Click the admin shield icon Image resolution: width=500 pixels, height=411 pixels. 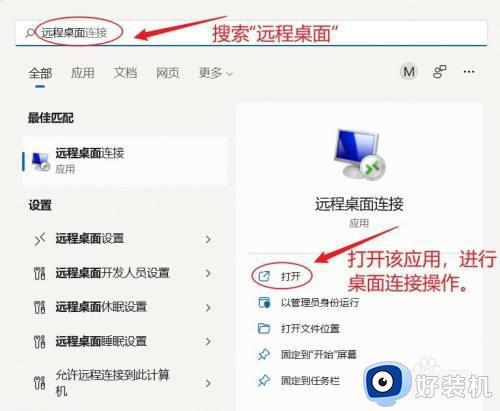(264, 303)
